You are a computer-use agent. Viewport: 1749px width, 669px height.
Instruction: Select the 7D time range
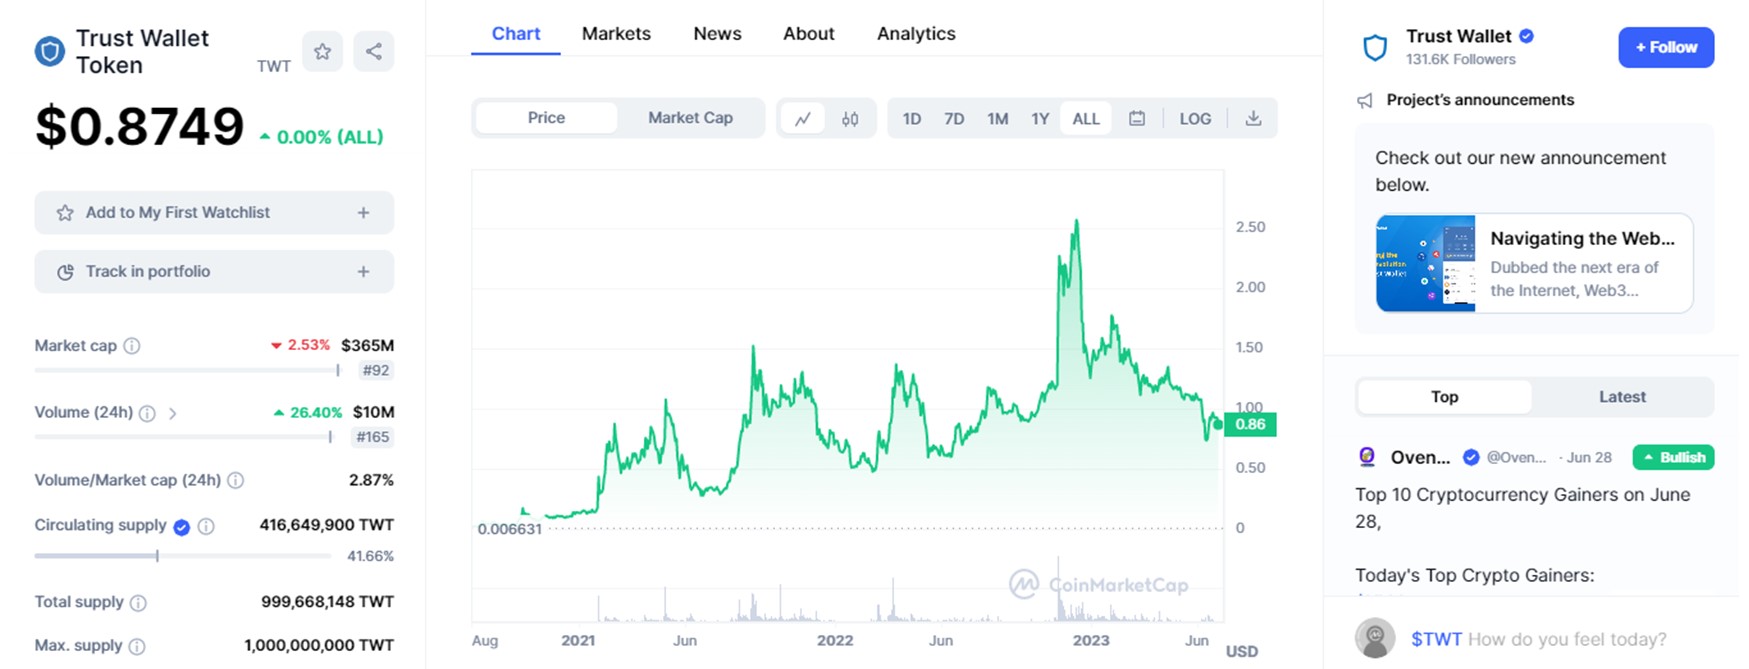(954, 119)
